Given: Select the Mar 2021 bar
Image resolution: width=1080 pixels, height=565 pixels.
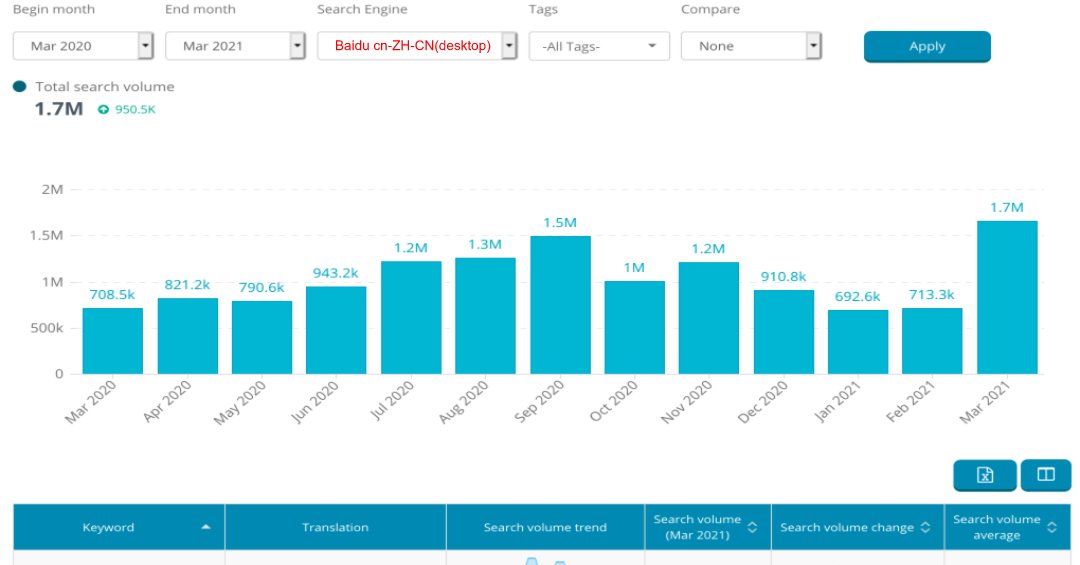Looking at the screenshot, I should 1007,297.
